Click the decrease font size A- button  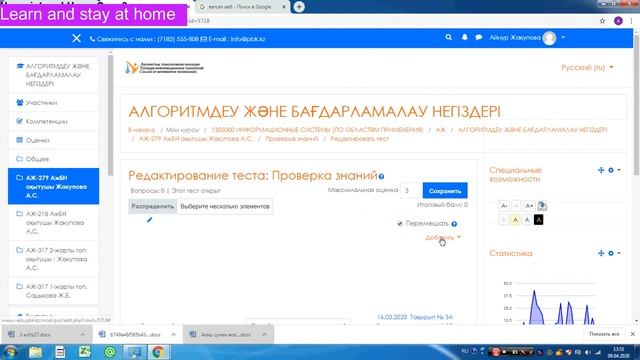[504, 206]
